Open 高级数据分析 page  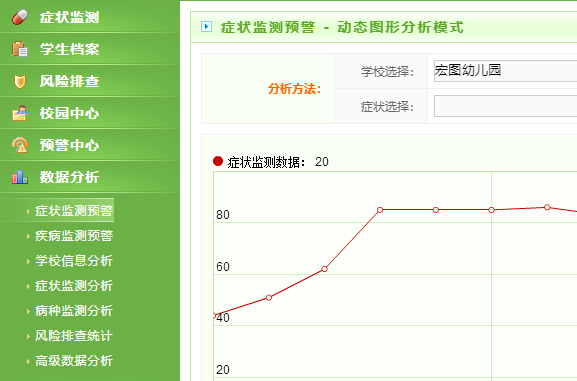point(74,361)
